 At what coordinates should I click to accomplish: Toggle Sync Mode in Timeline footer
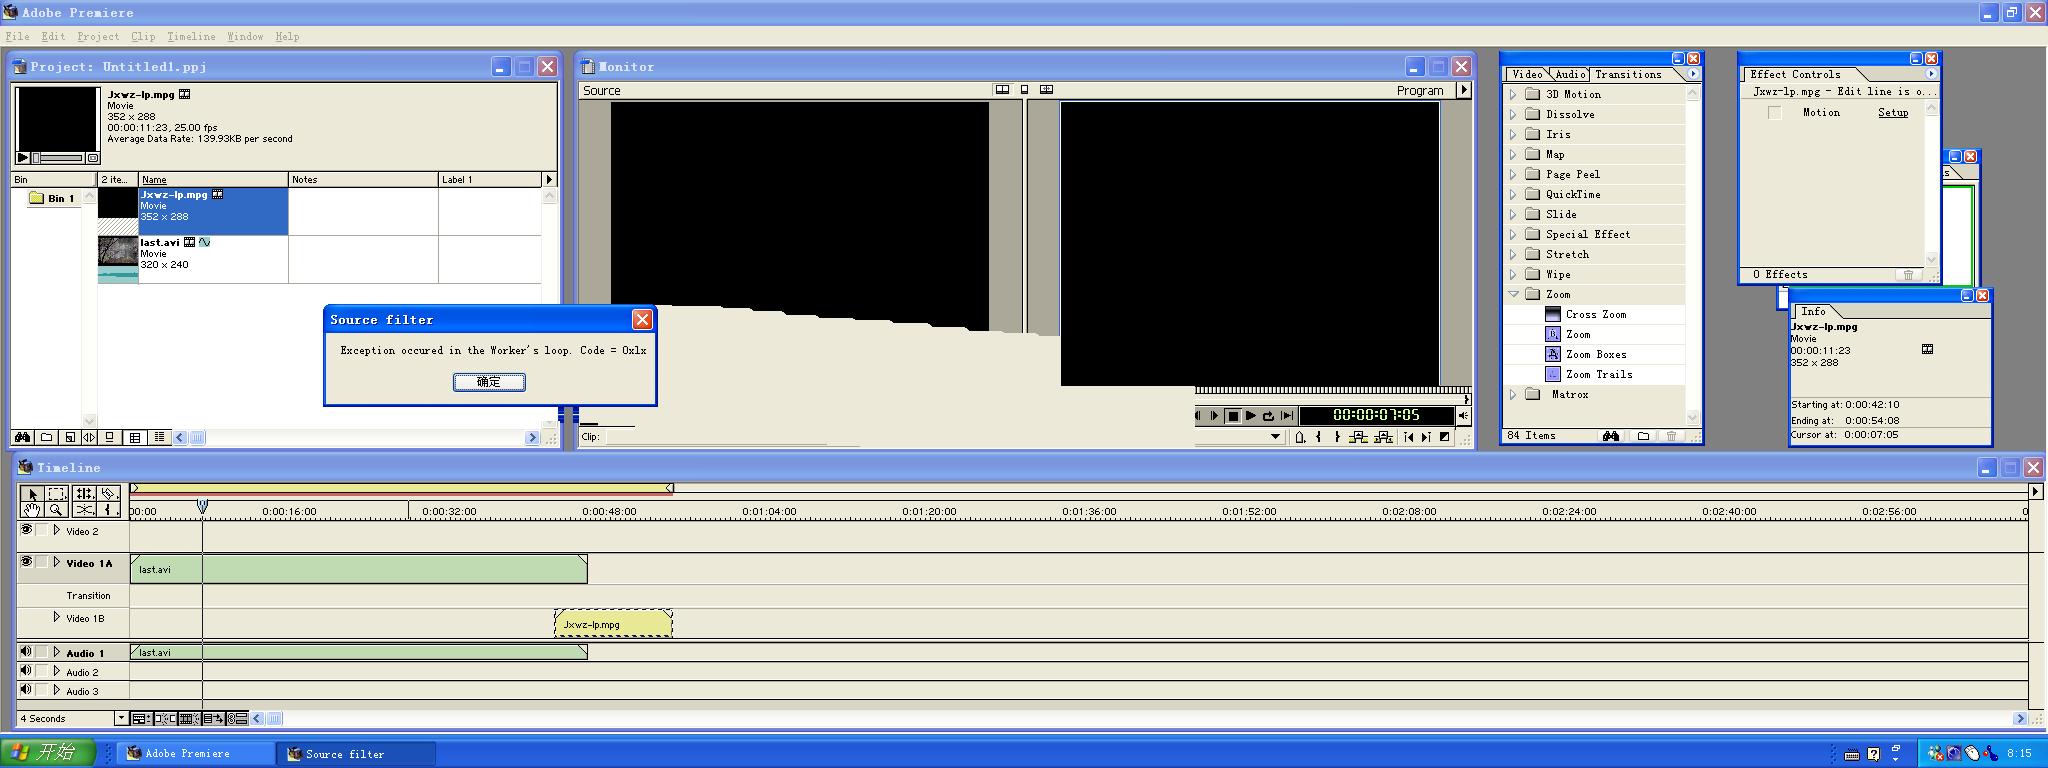coord(237,718)
